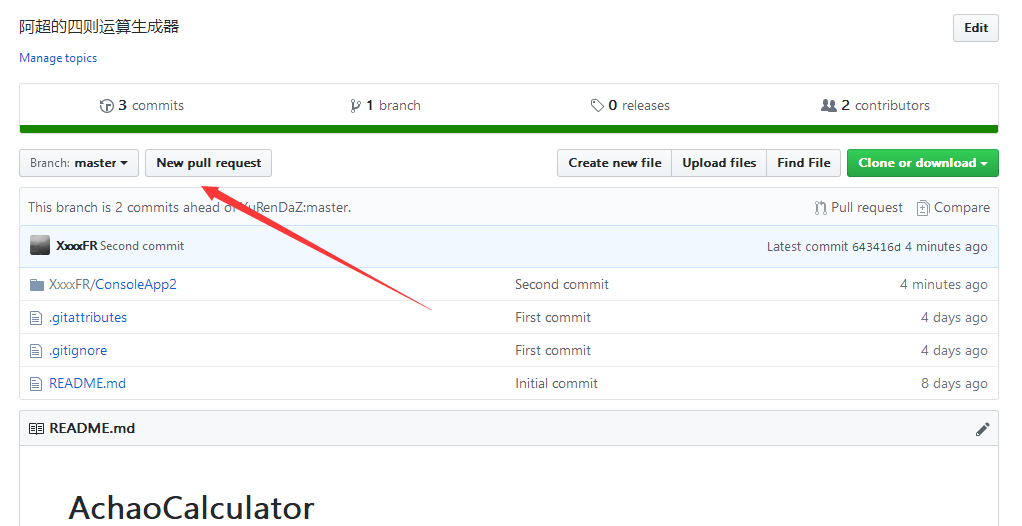Click the Upload files button

tap(719, 163)
